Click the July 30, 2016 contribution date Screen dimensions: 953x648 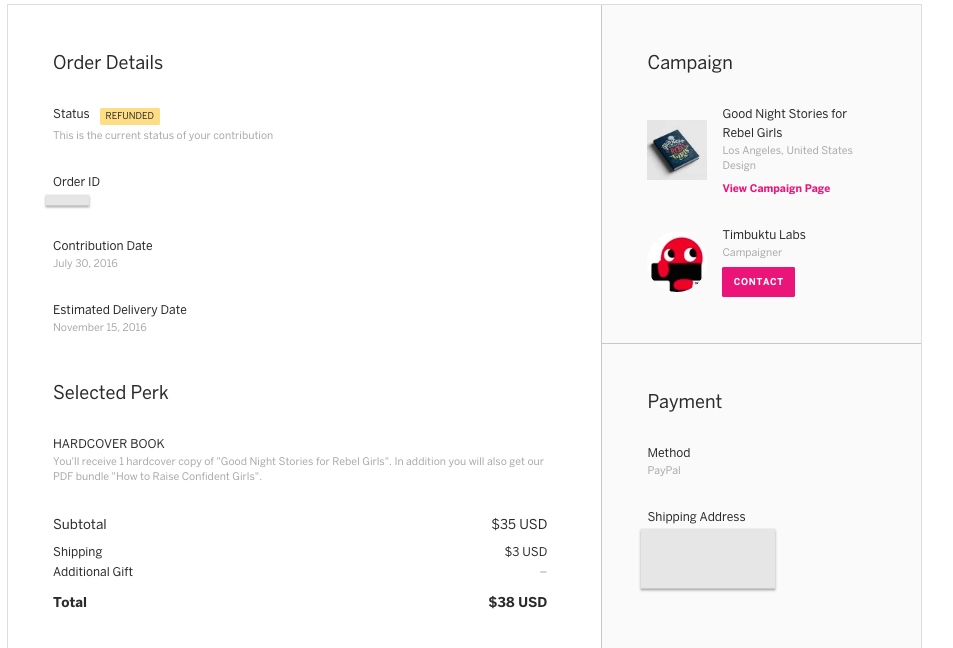click(x=85, y=263)
